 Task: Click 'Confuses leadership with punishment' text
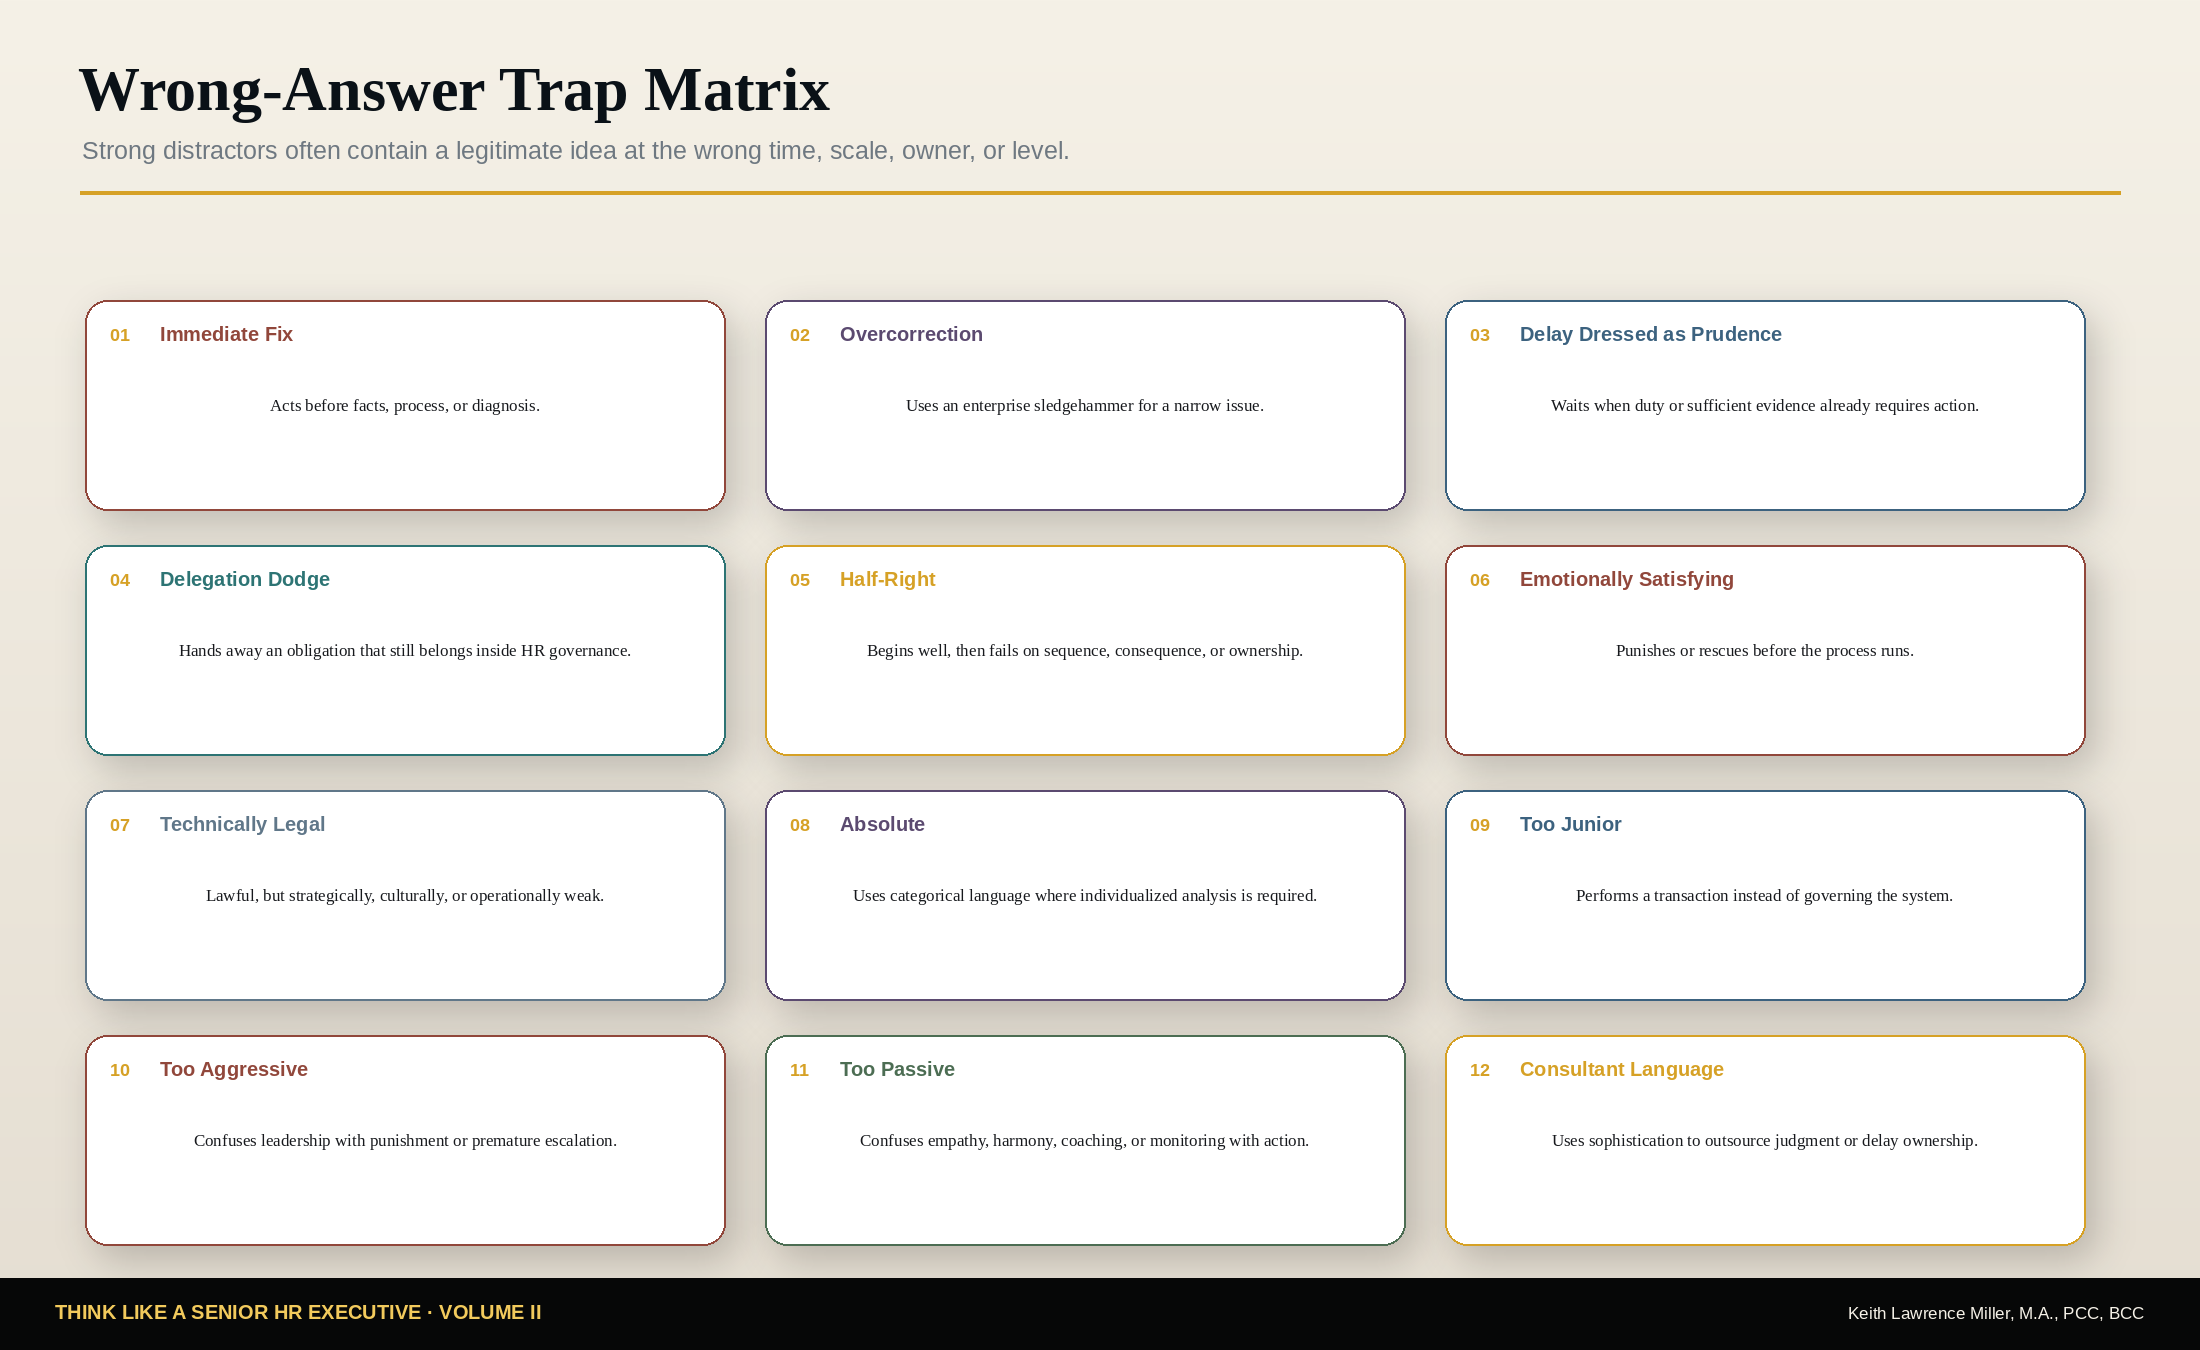(405, 1140)
